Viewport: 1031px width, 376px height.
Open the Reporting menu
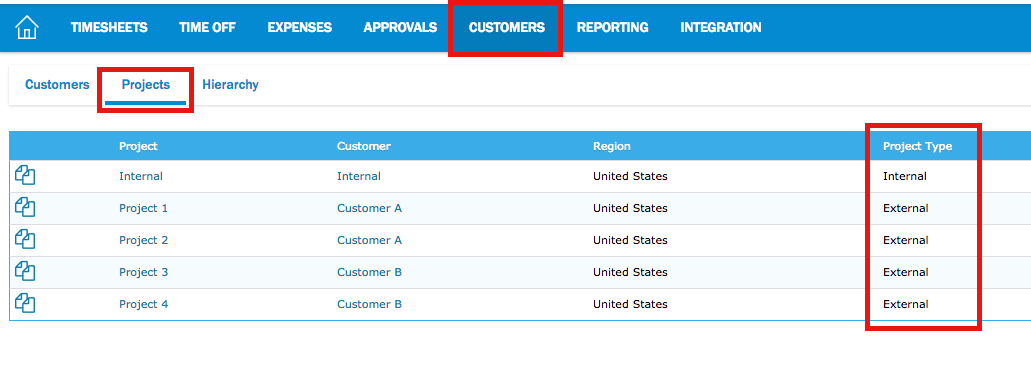(613, 28)
